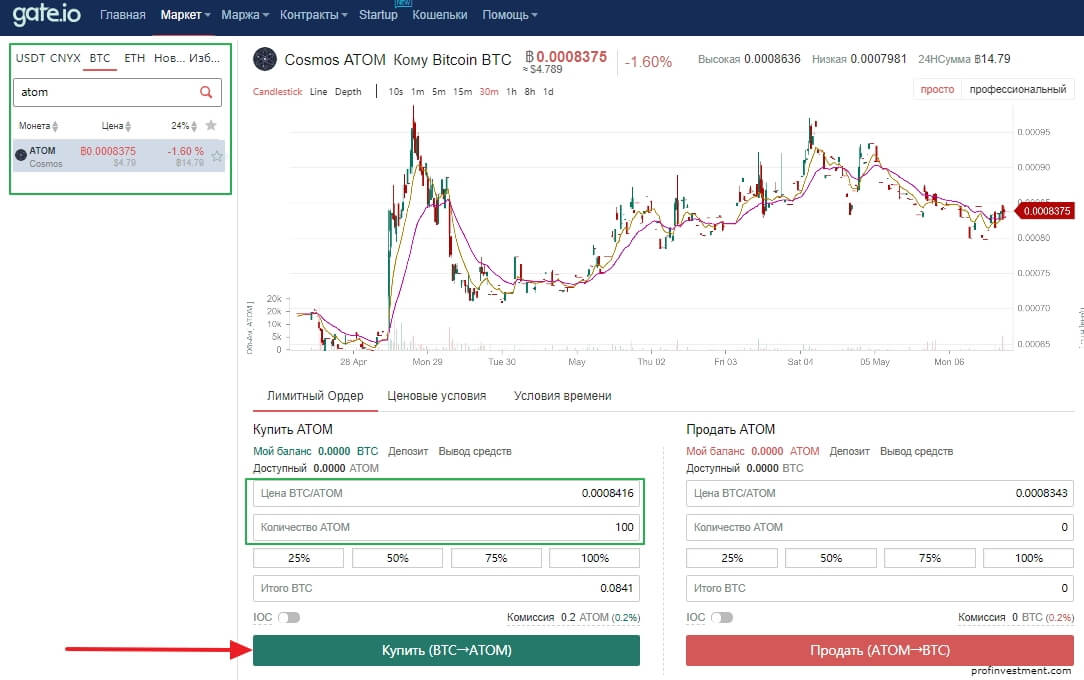Open the Маркет dropdown menu
The width and height of the screenshot is (1084, 680).
[185, 15]
